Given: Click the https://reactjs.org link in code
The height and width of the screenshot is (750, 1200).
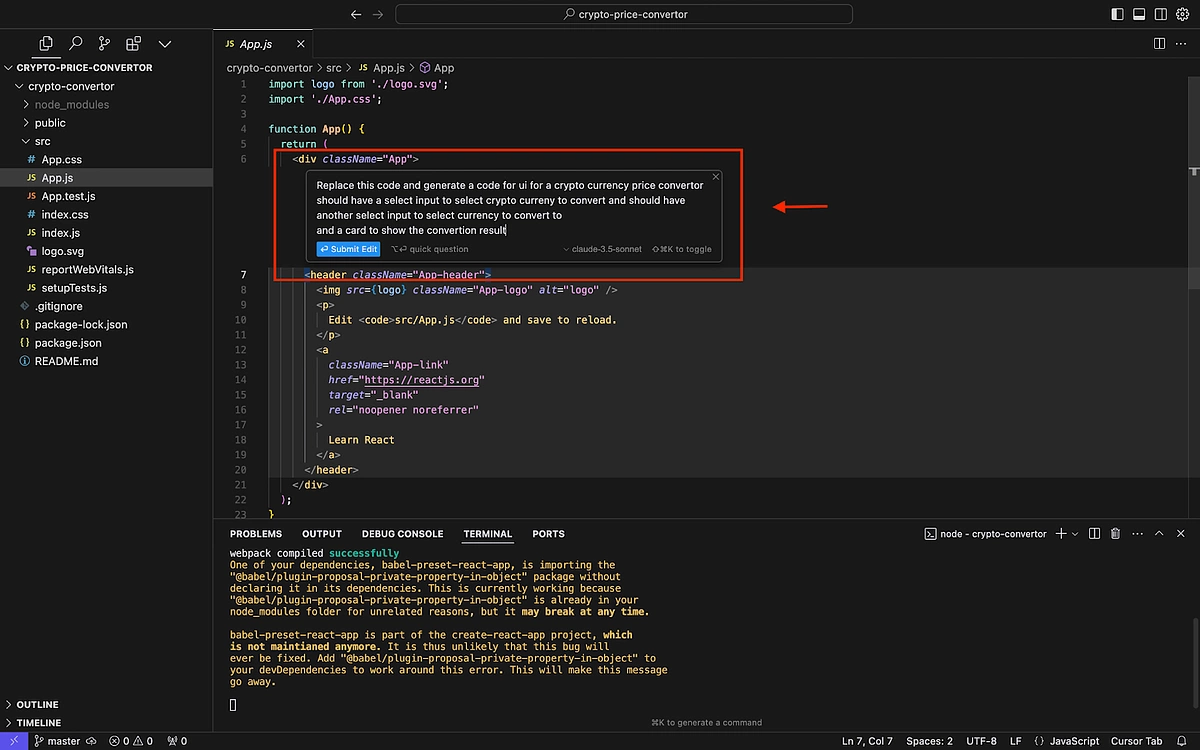Looking at the screenshot, I should coord(423,380).
